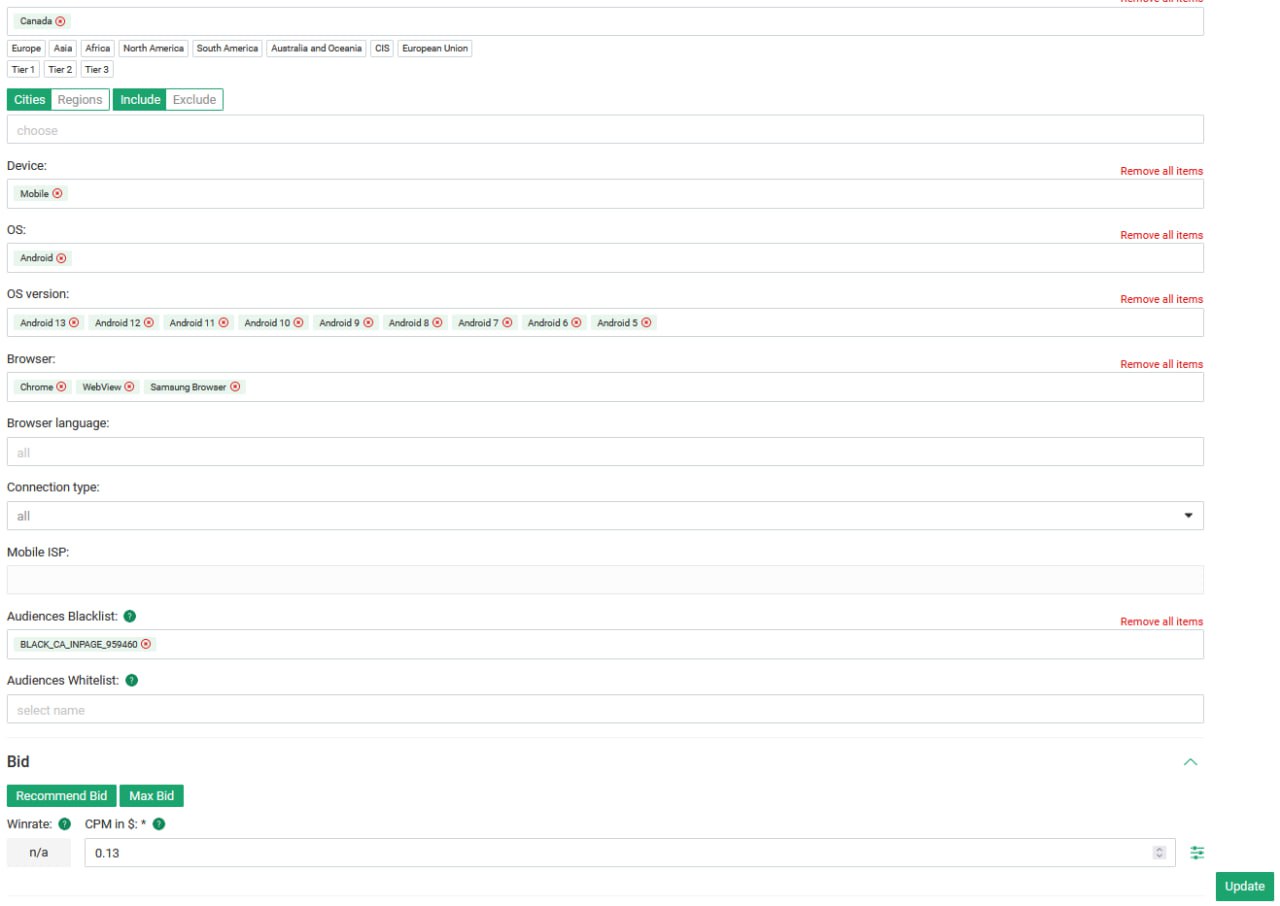Add Asia region preset

coord(63,48)
